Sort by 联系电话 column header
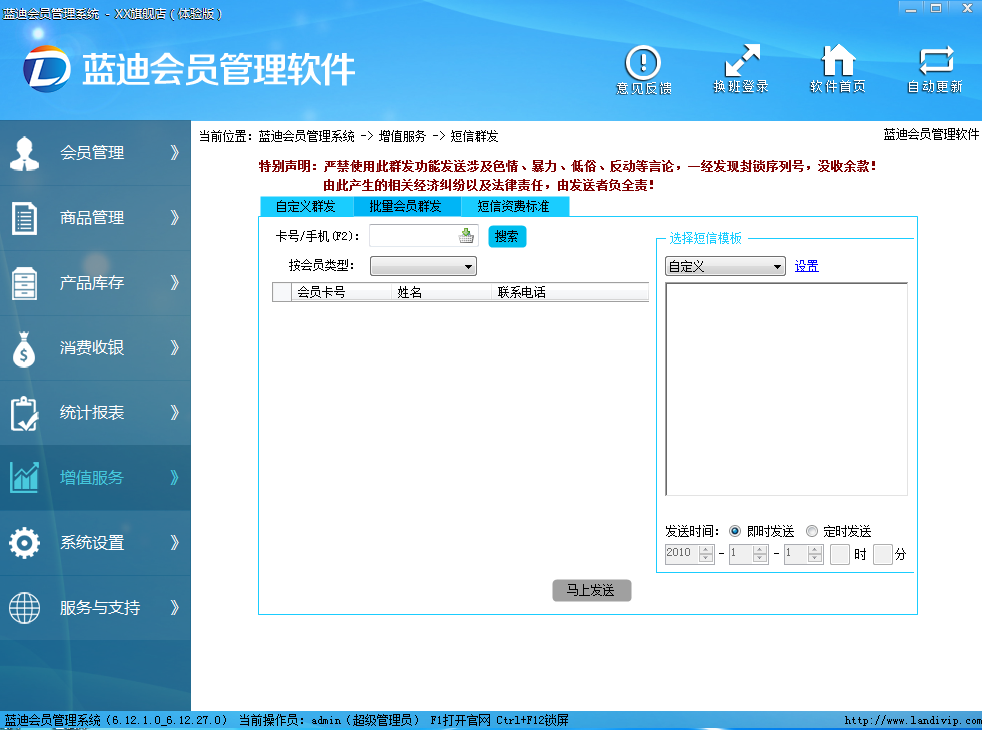Viewport: 982px width, 730px height. (x=570, y=292)
